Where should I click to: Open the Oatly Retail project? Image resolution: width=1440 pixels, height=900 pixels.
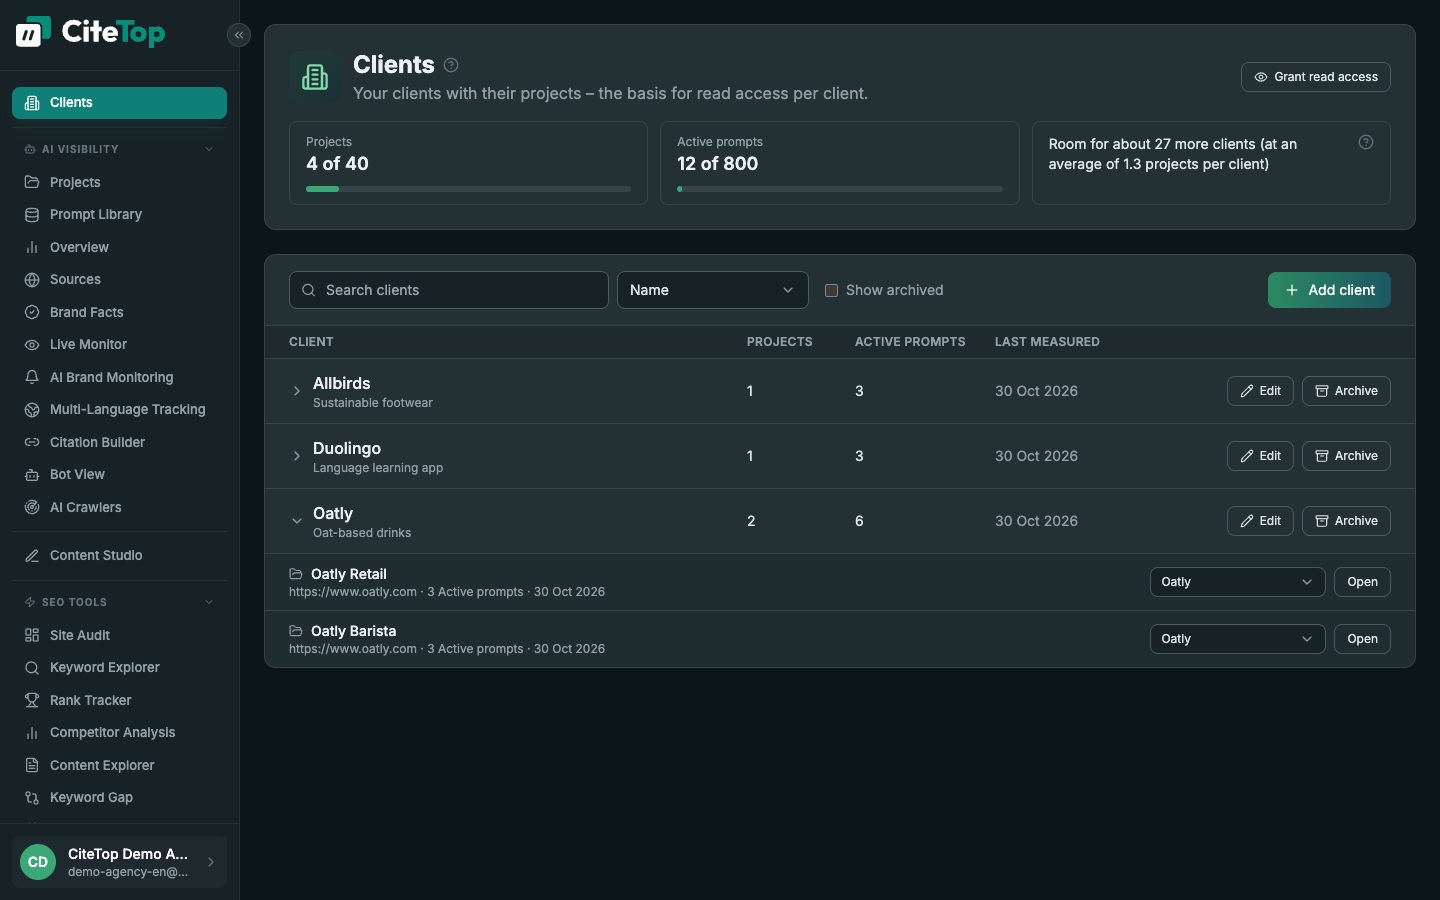pyautogui.click(x=1362, y=582)
